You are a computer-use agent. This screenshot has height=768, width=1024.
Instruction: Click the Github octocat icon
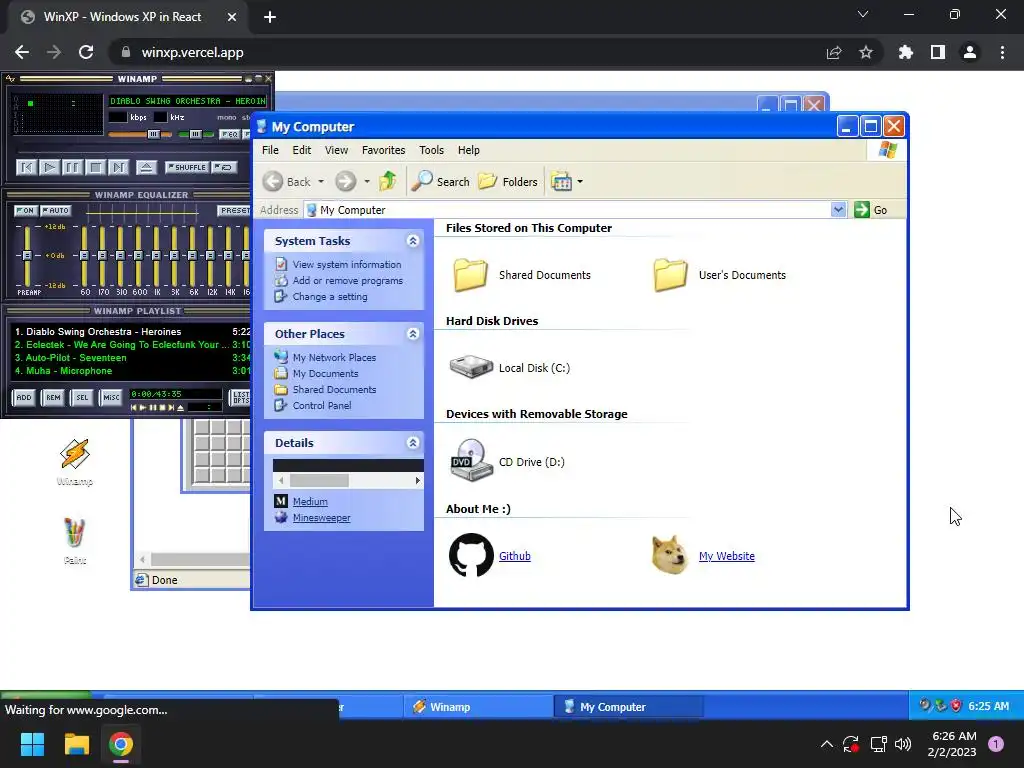click(x=471, y=555)
